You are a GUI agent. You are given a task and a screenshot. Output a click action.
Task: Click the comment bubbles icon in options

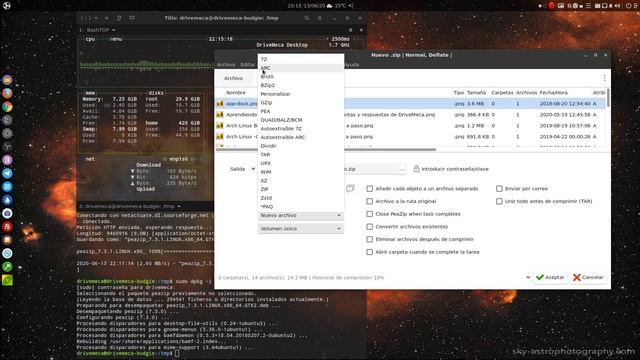pyautogui.click(x=350, y=188)
